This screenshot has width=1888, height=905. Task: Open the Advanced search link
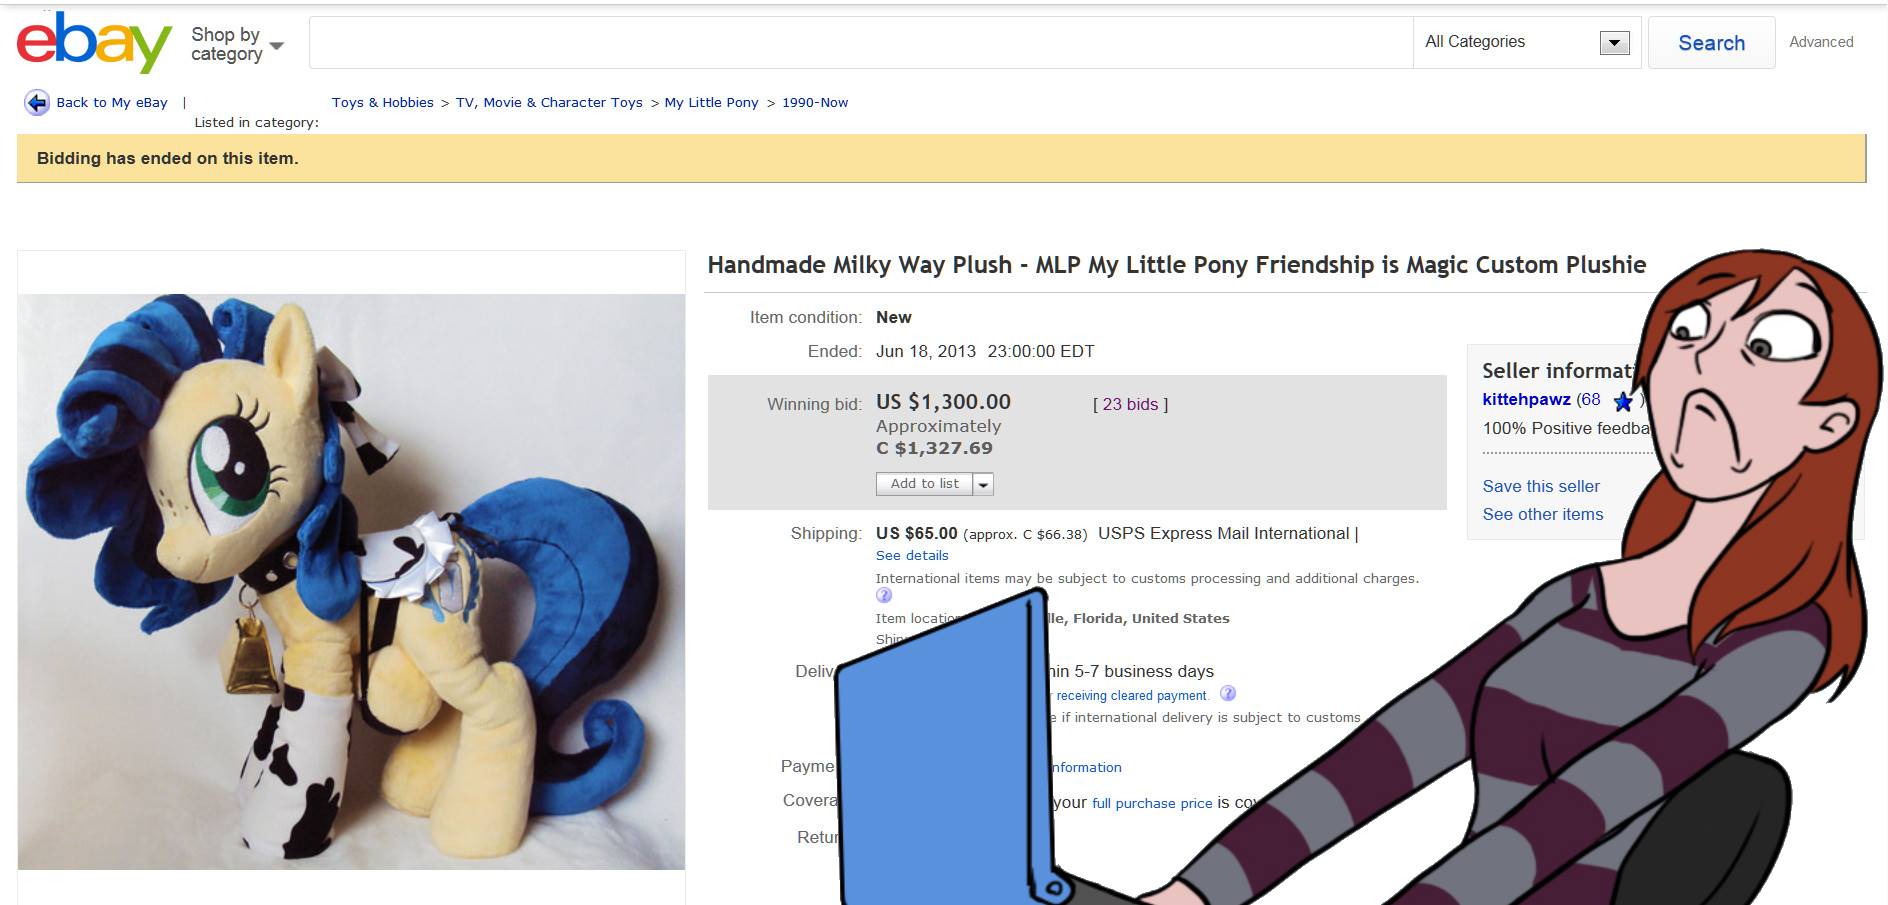point(1821,42)
